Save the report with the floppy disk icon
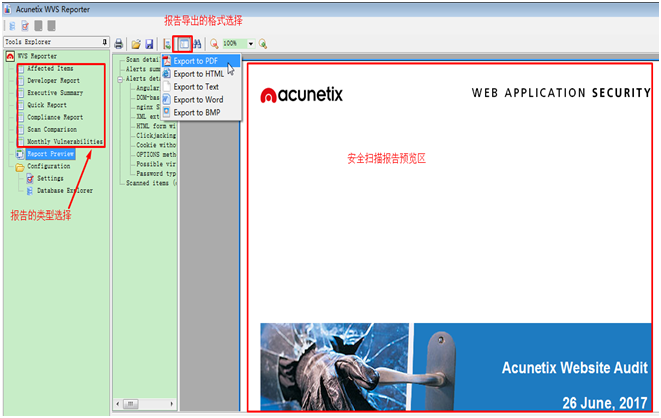This screenshot has height=418, width=661. tap(149, 44)
